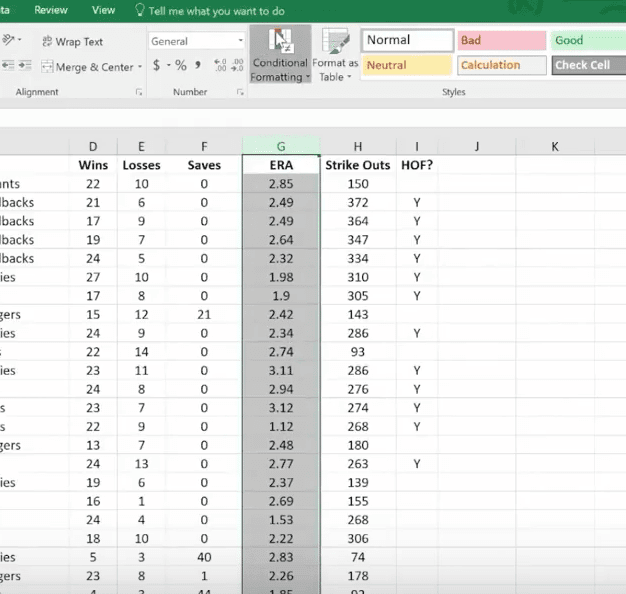The image size is (626, 594).
Task: Open the Alignment dialog launcher
Action: coord(138,92)
